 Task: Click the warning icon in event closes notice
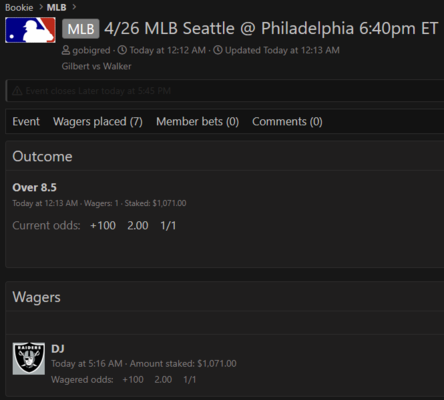coord(17,91)
